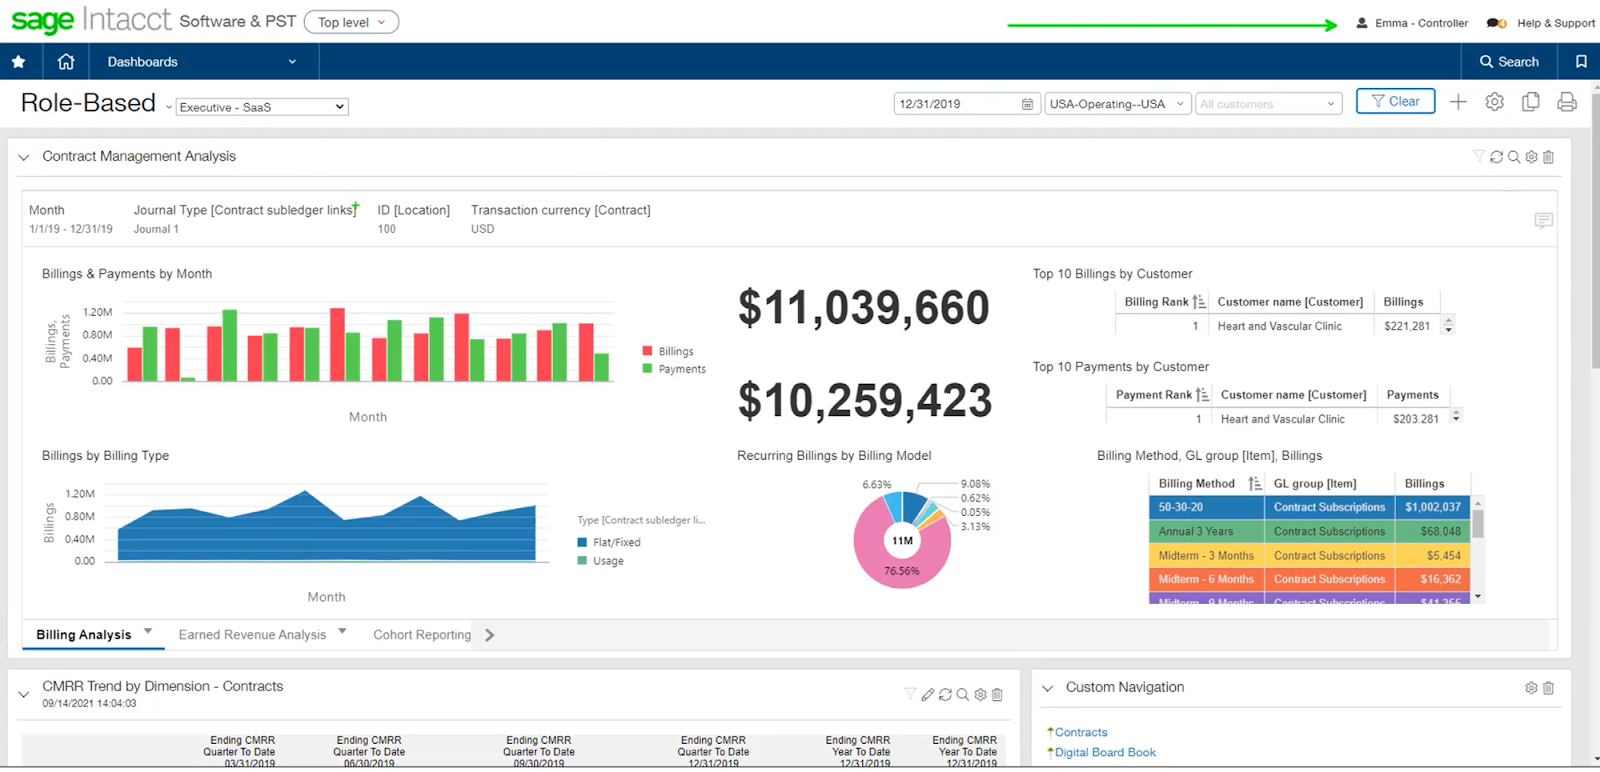1600x772 pixels.
Task: Collapse the Contract Management Analysis section
Action: click(24, 157)
